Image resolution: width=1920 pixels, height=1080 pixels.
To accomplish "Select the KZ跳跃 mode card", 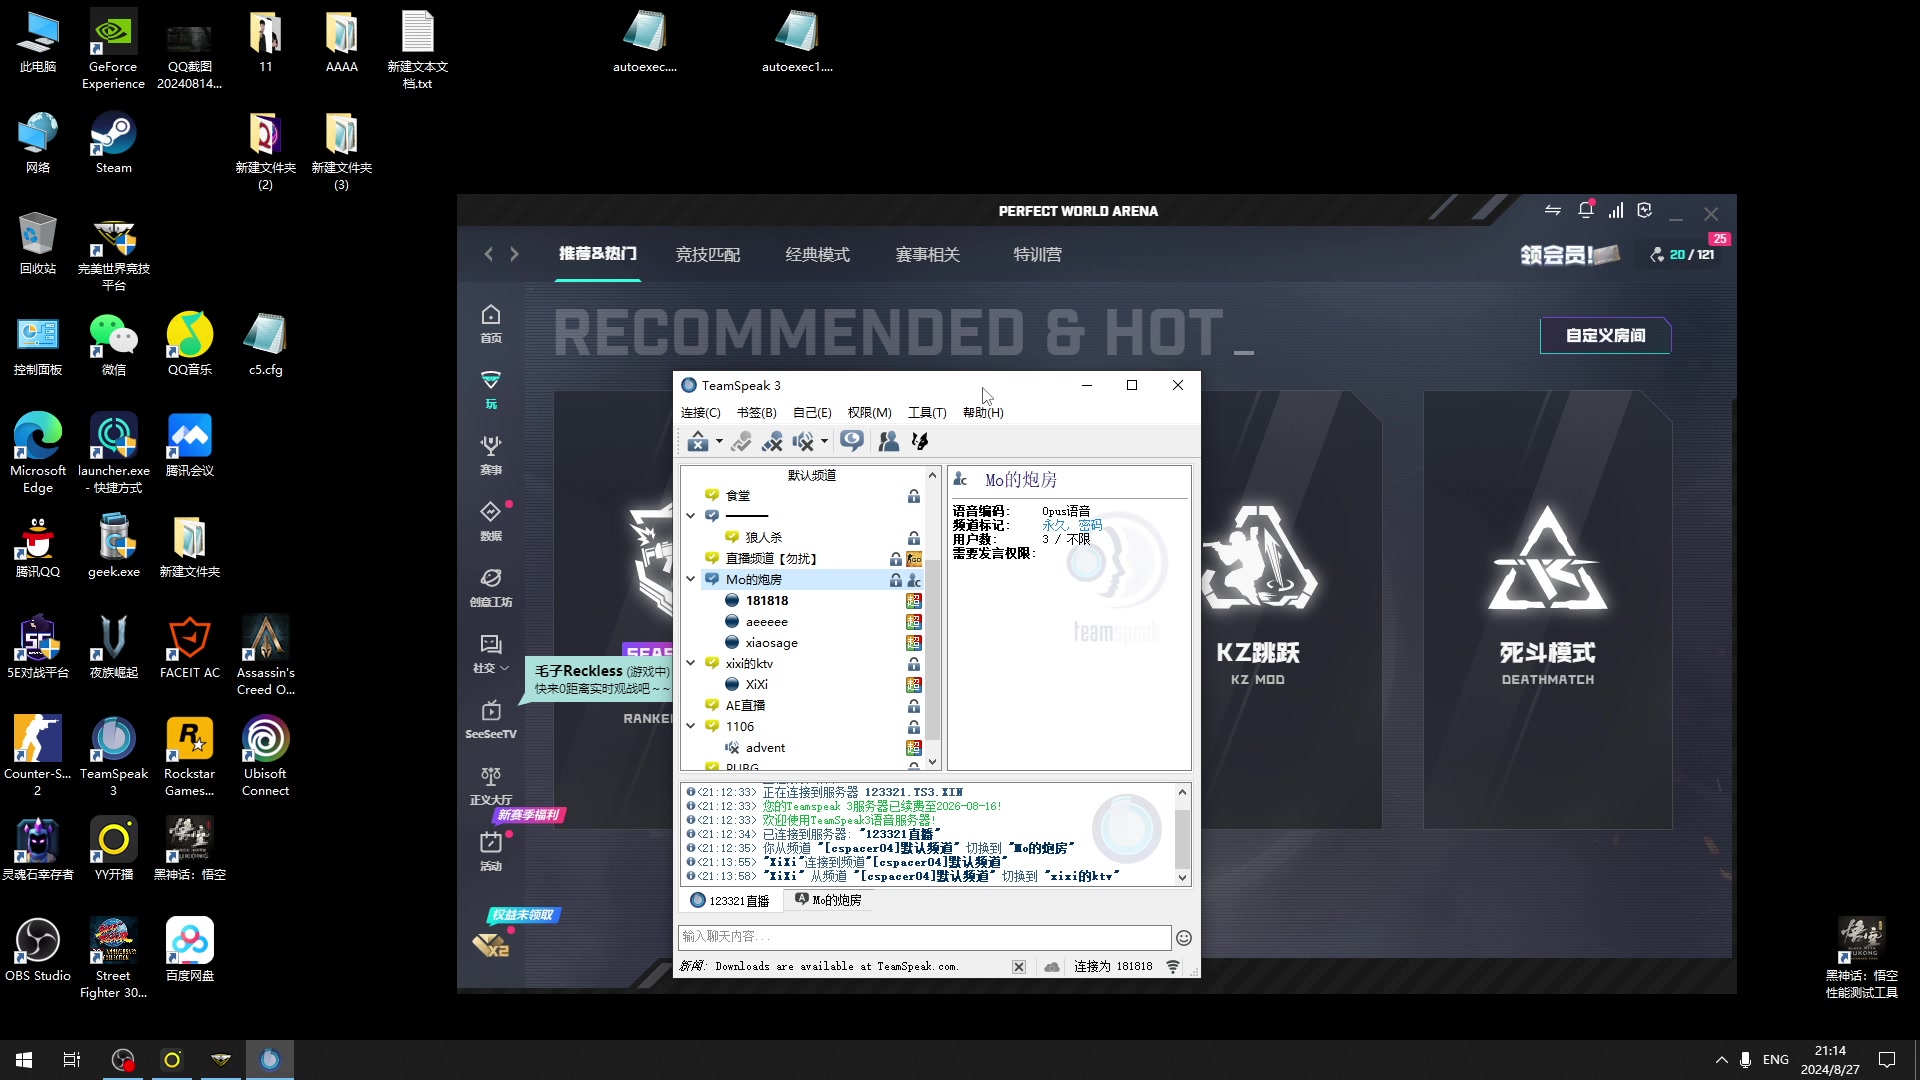I will tap(1258, 610).
